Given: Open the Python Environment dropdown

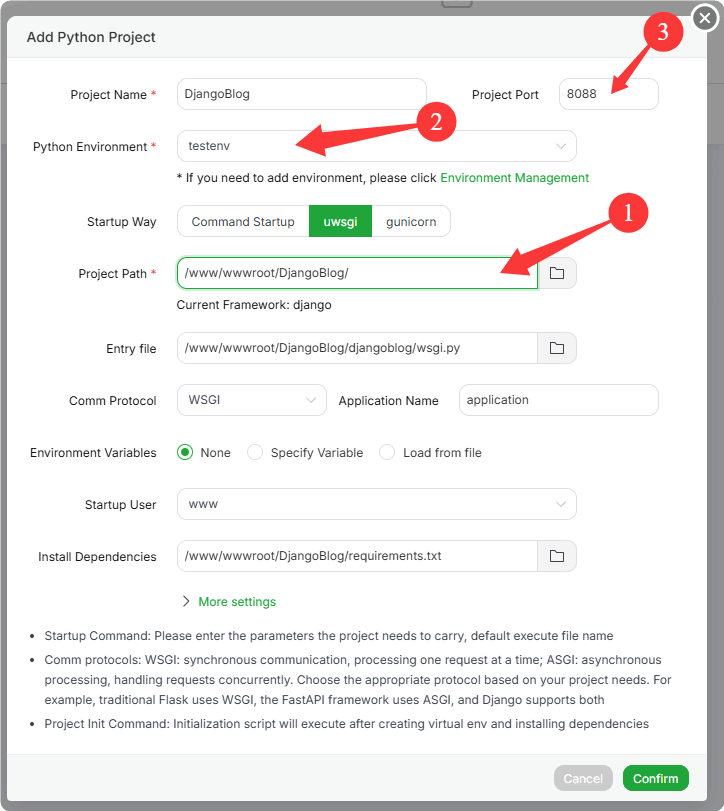Looking at the screenshot, I should [x=376, y=146].
